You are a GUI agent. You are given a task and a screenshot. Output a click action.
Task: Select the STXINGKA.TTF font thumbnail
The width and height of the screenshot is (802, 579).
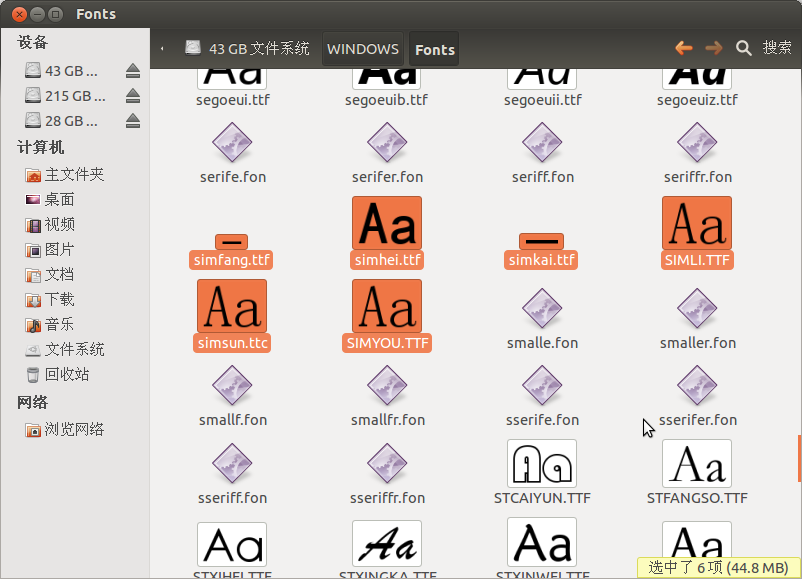coord(387,544)
